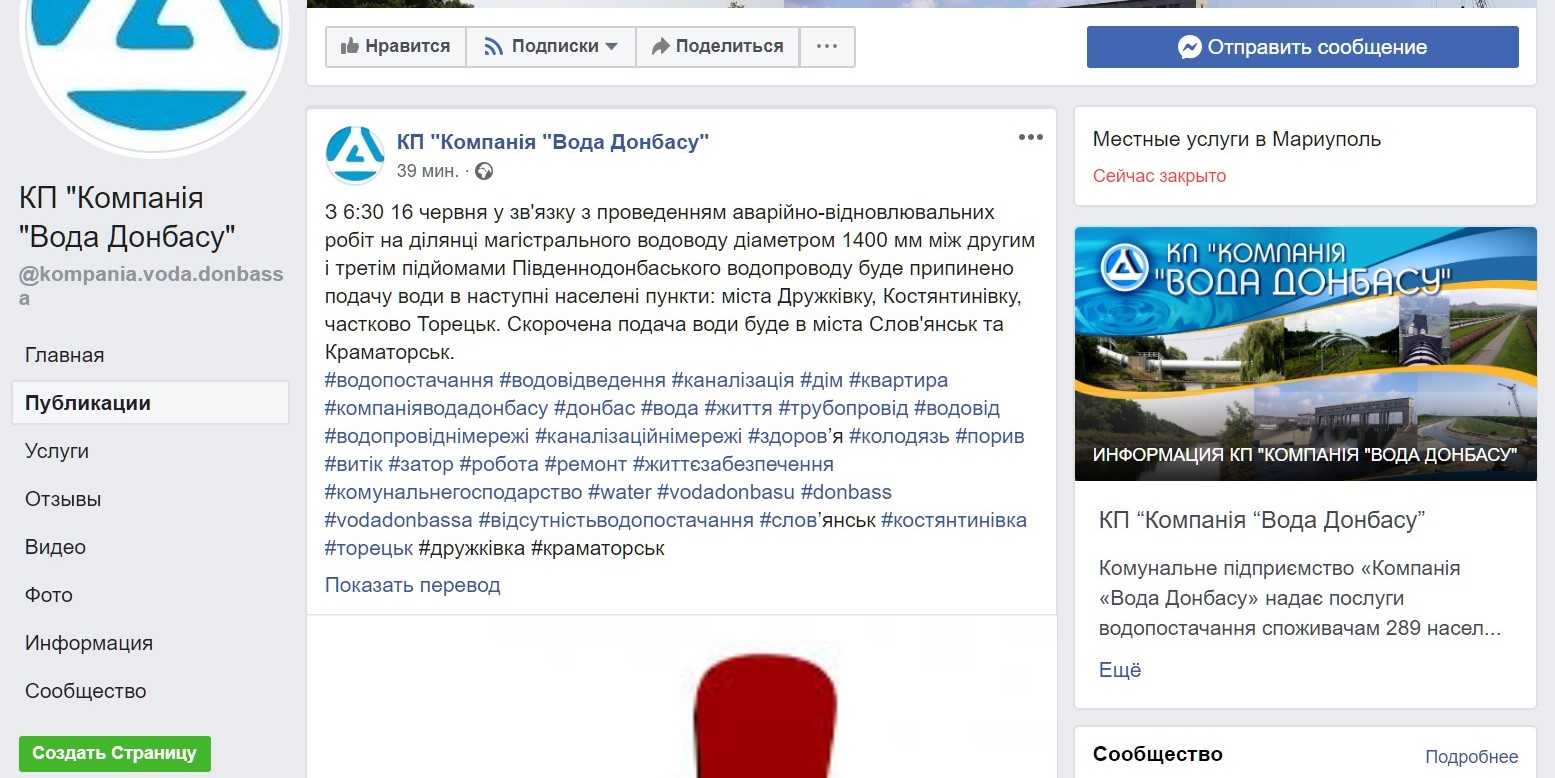Viewport: 1555px width, 778px height.
Task: Go to the Отзывы section
Action: [63, 499]
